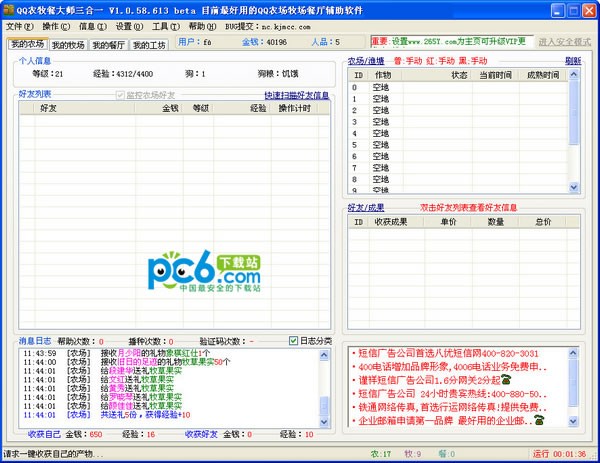Click the 快速扫描好友信息 link
The image size is (600, 463).
297,95
